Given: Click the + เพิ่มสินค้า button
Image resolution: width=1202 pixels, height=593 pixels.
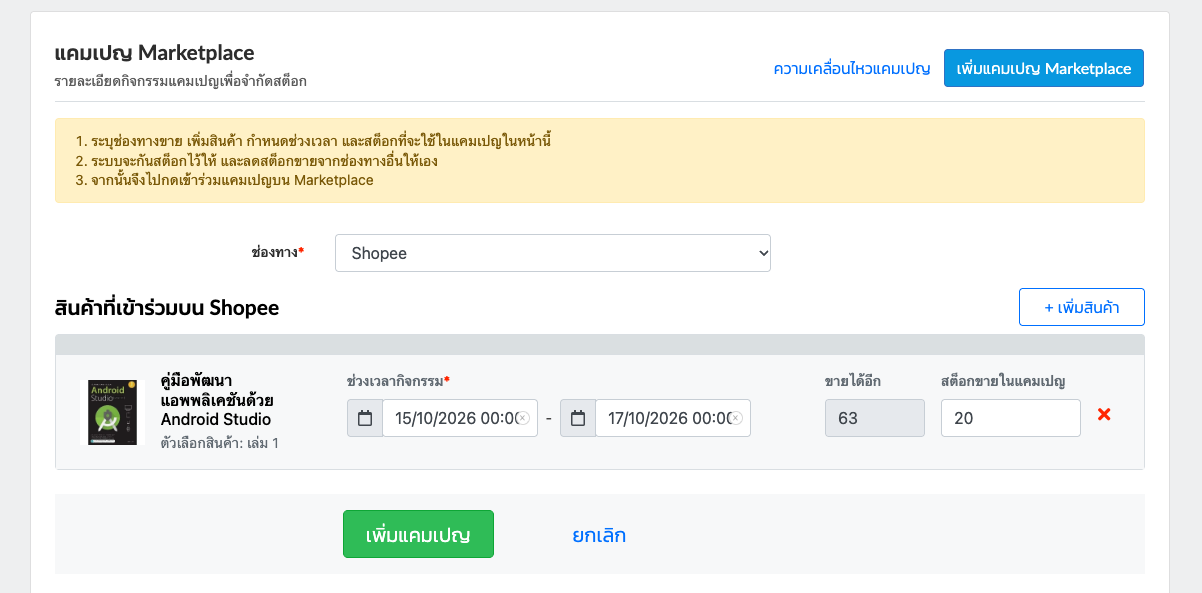Looking at the screenshot, I should click(x=1082, y=307).
